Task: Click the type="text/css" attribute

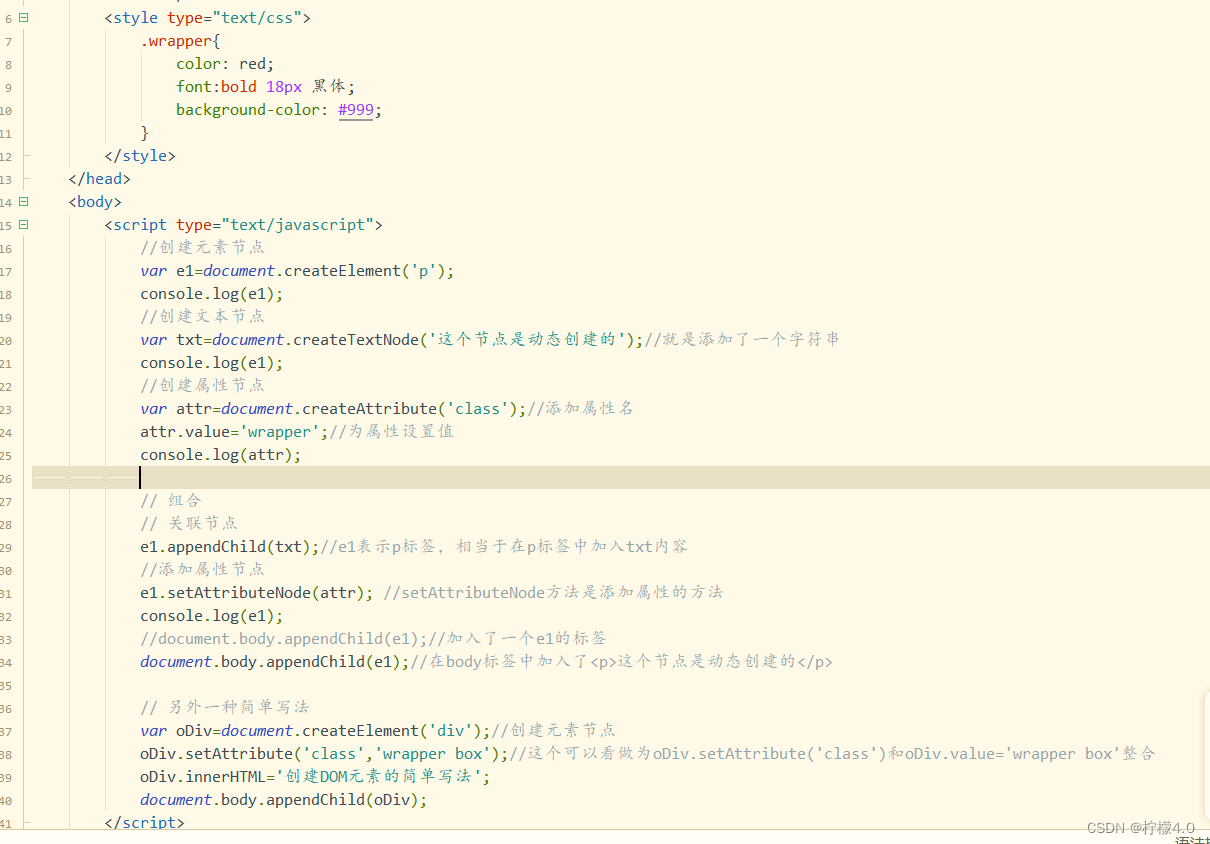Action: tap(235, 18)
